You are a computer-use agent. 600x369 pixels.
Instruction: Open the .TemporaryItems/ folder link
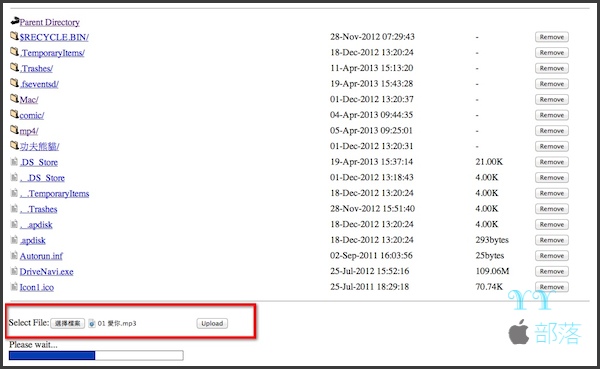[x=52, y=53]
